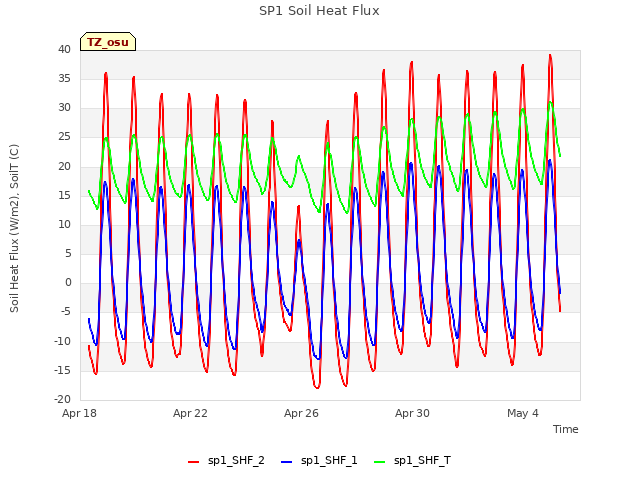Click the Apr 22 x-axis tick label

[190, 413]
